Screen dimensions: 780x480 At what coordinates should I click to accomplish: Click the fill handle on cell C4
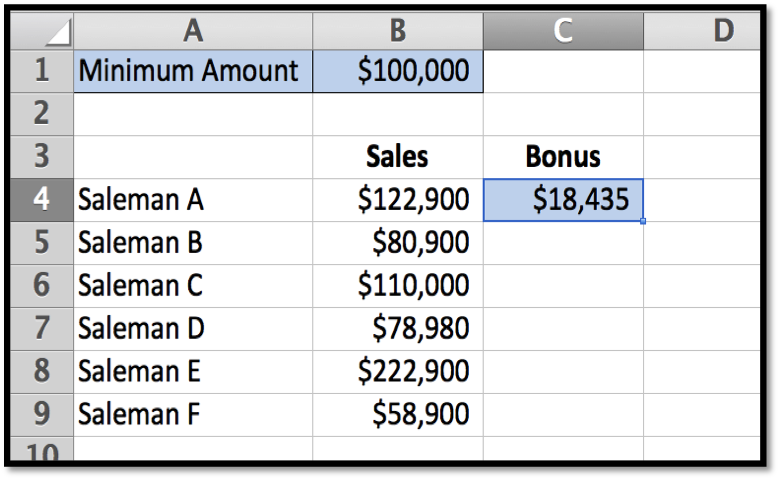642,221
